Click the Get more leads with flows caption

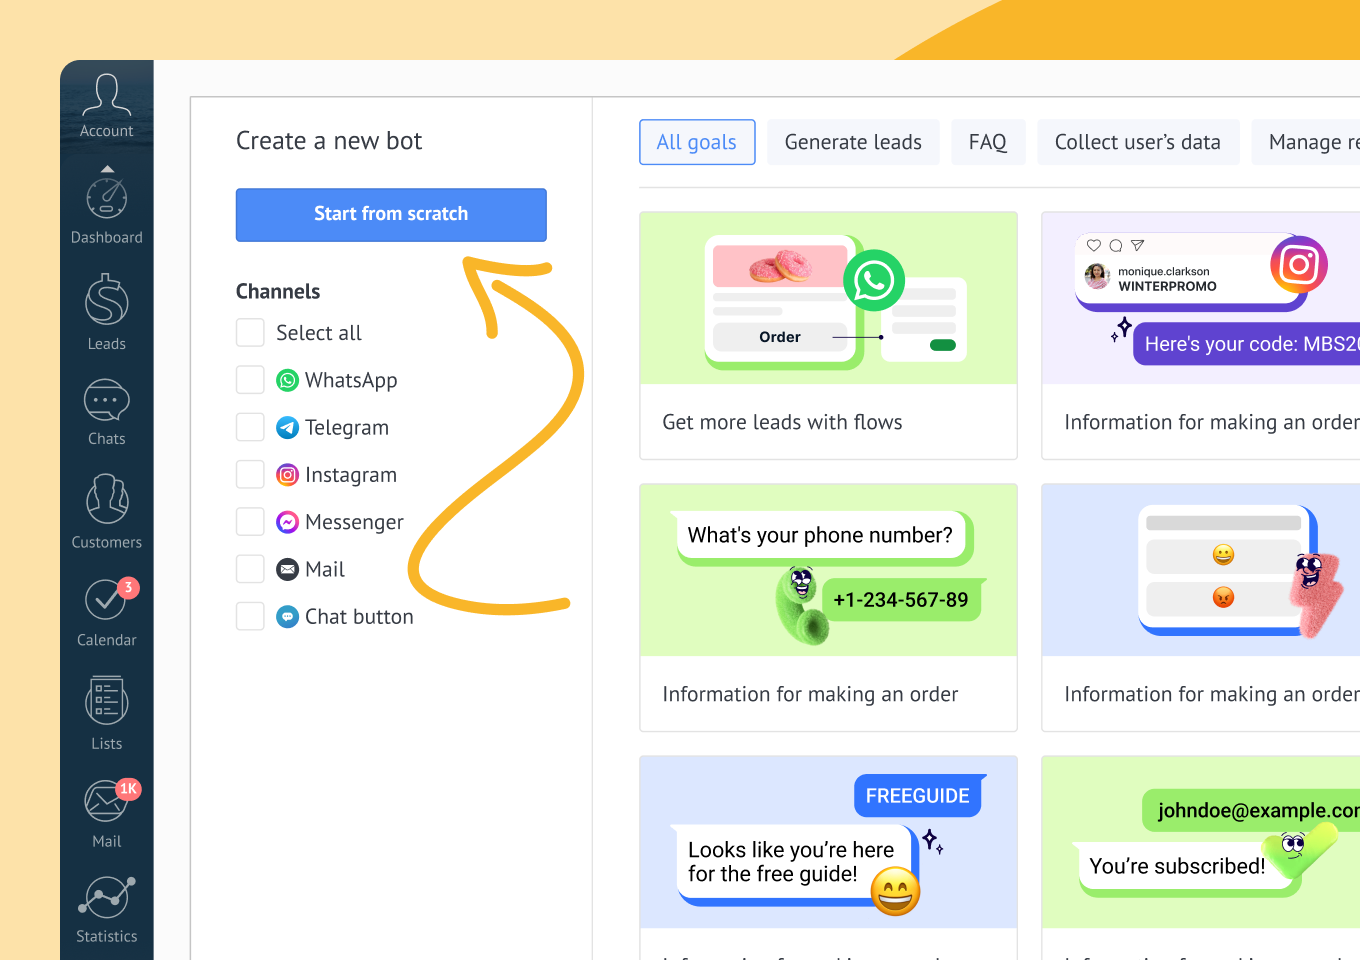coord(782,422)
